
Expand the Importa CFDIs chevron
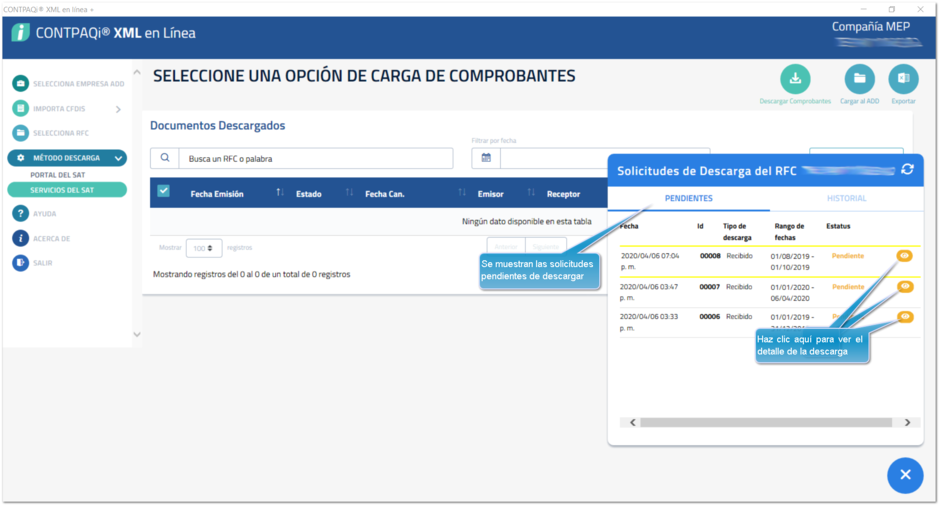pos(118,109)
